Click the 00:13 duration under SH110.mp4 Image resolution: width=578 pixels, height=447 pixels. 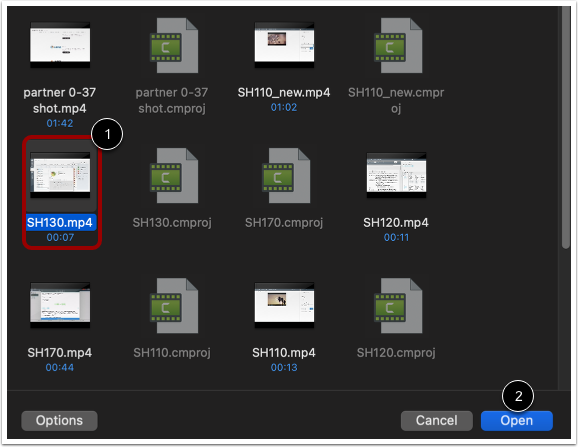click(x=284, y=367)
